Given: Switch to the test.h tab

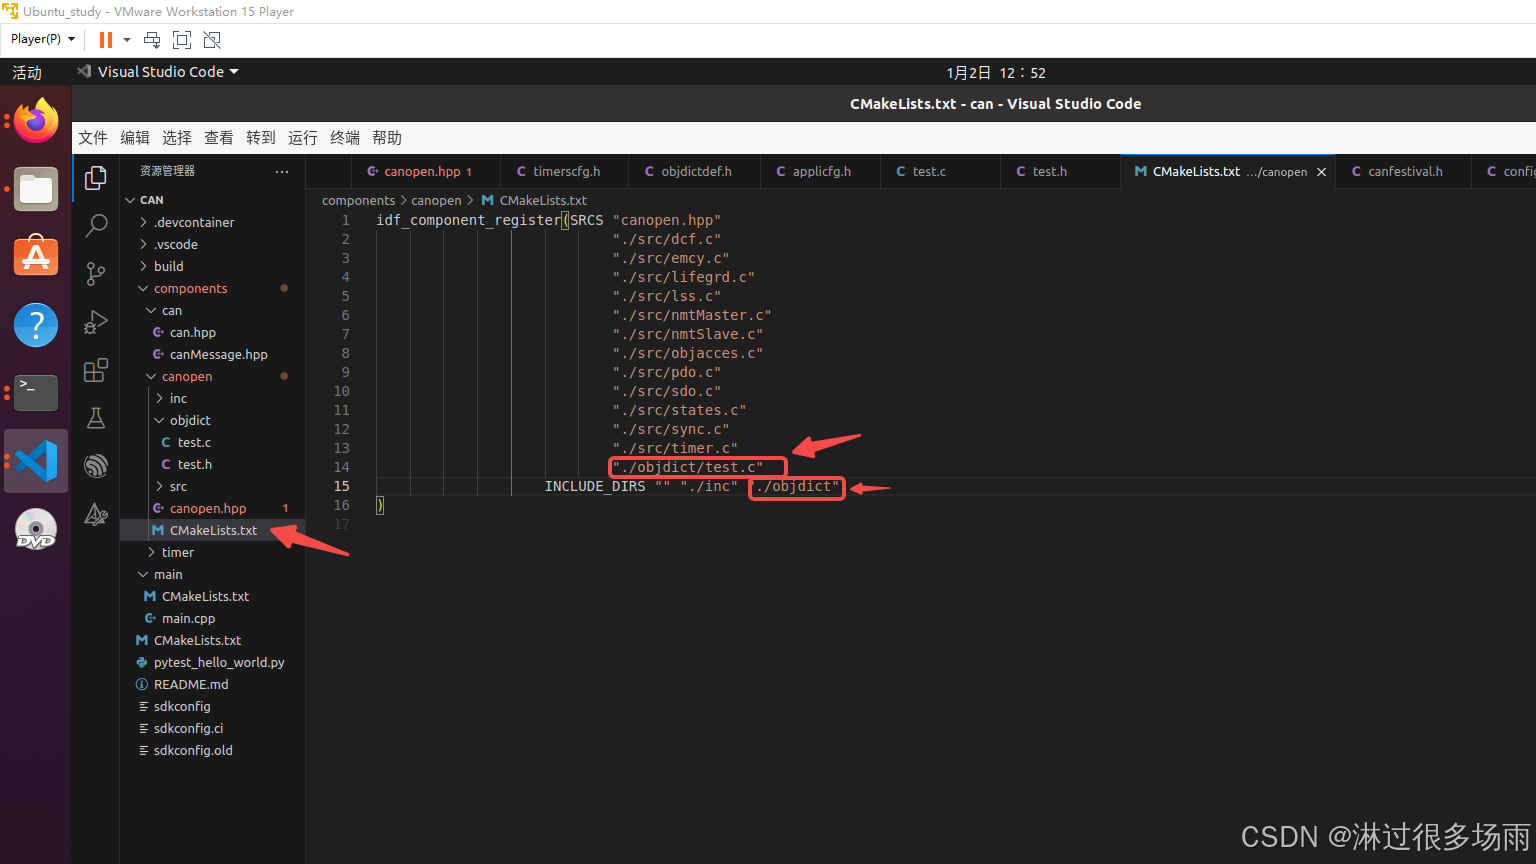Looking at the screenshot, I should click(x=1060, y=172).
